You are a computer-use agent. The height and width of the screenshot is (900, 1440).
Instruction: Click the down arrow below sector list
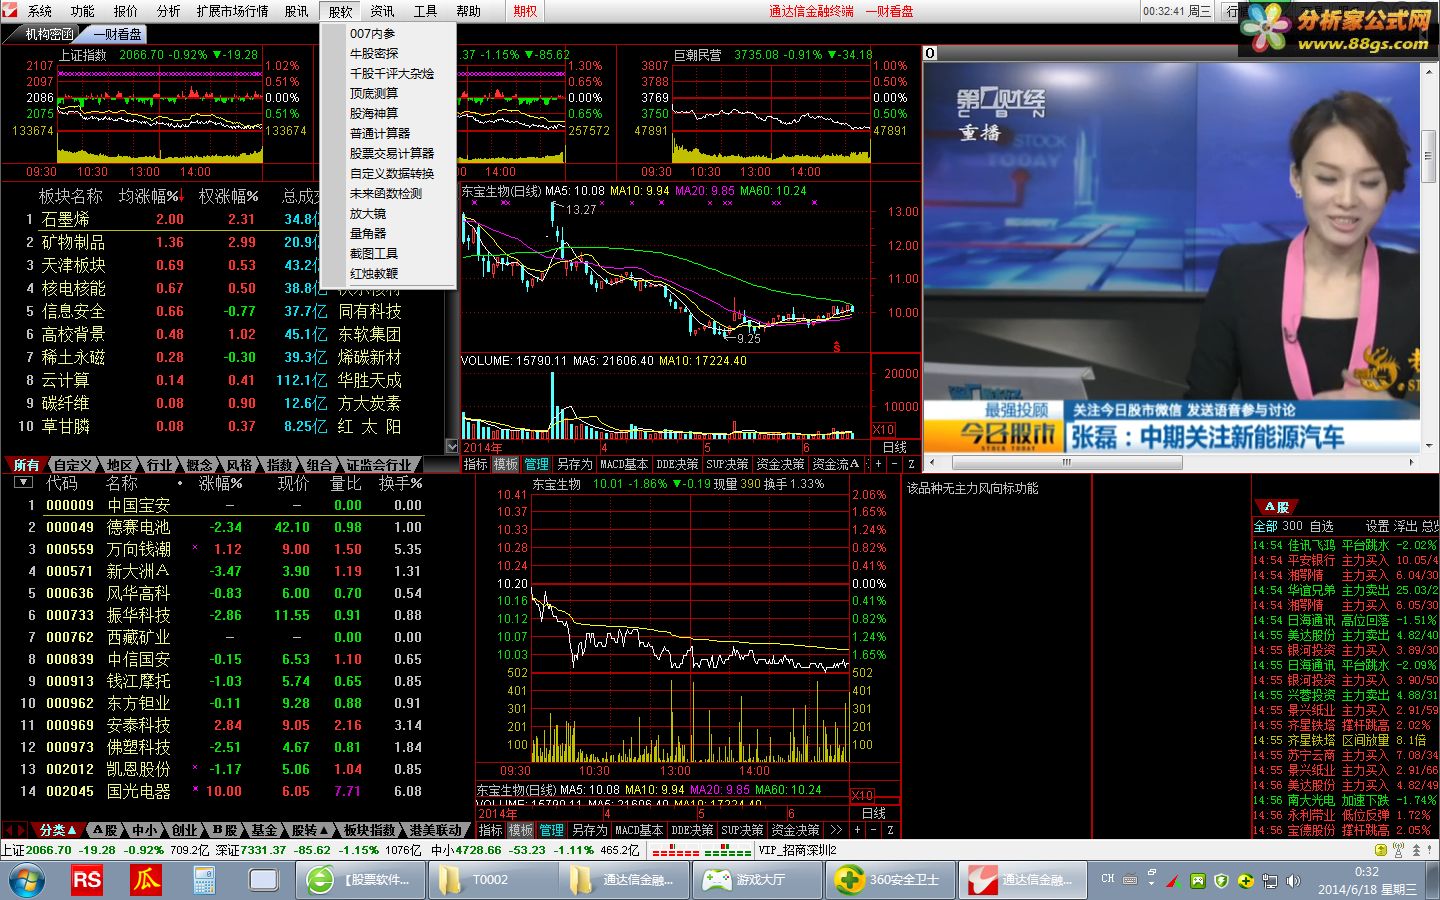[x=452, y=447]
